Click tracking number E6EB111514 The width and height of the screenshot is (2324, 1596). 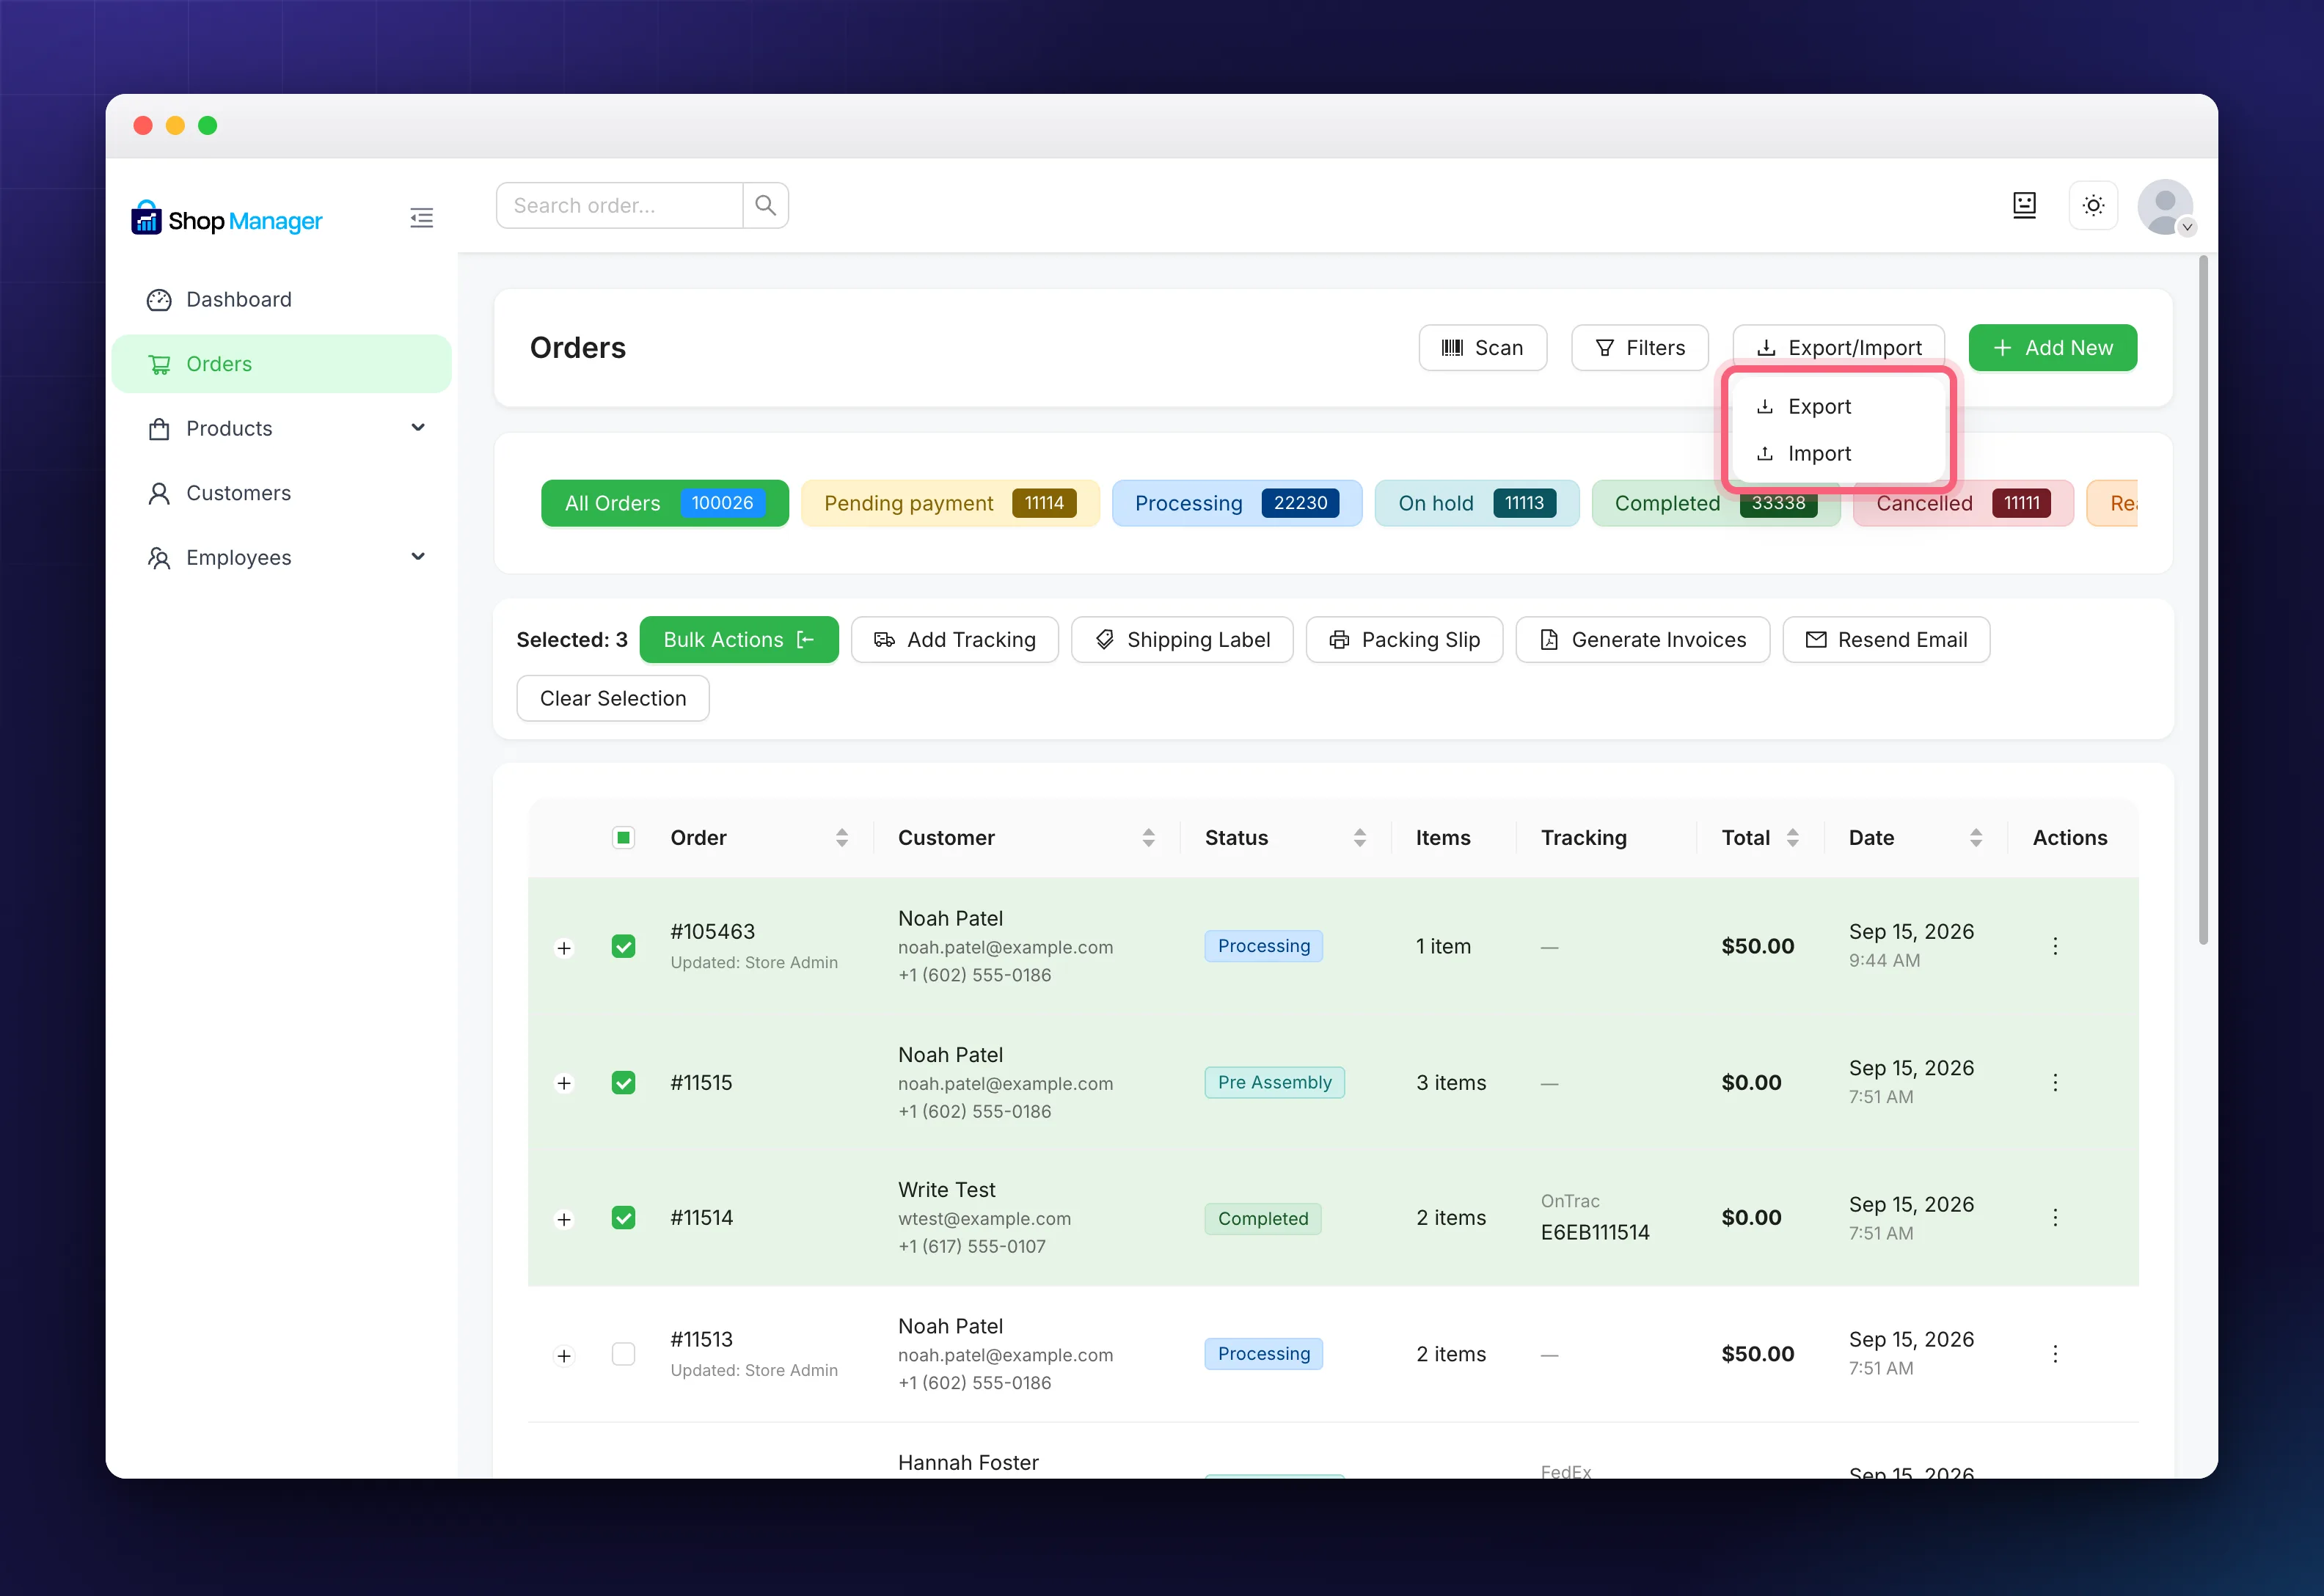1594,1232
